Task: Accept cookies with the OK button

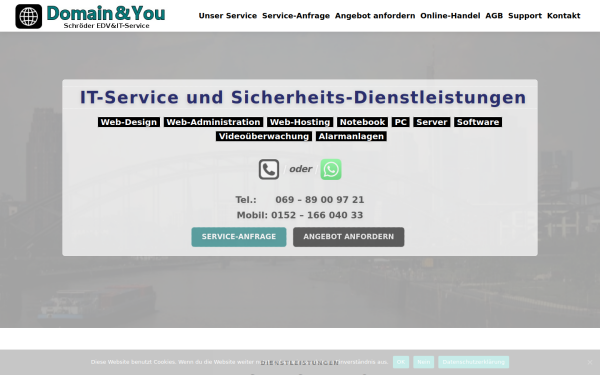Action: (x=401, y=362)
